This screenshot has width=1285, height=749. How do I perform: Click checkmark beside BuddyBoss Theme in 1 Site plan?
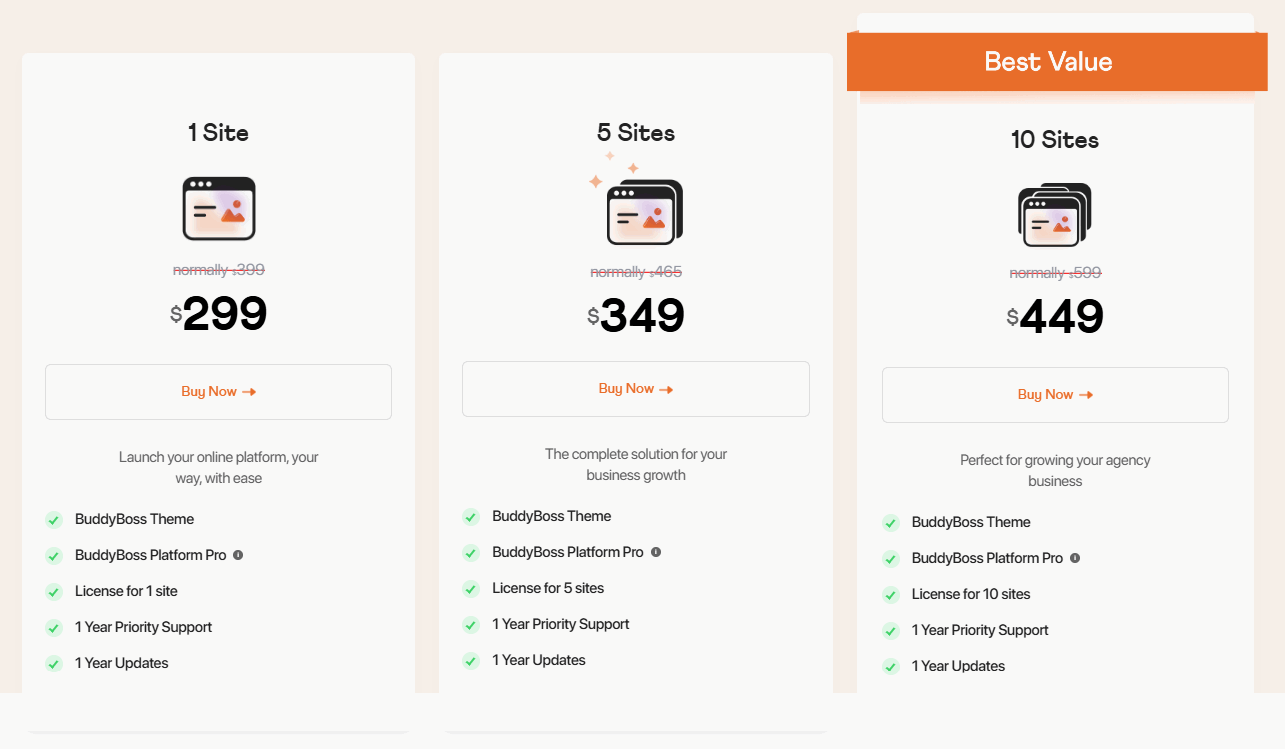[54, 519]
